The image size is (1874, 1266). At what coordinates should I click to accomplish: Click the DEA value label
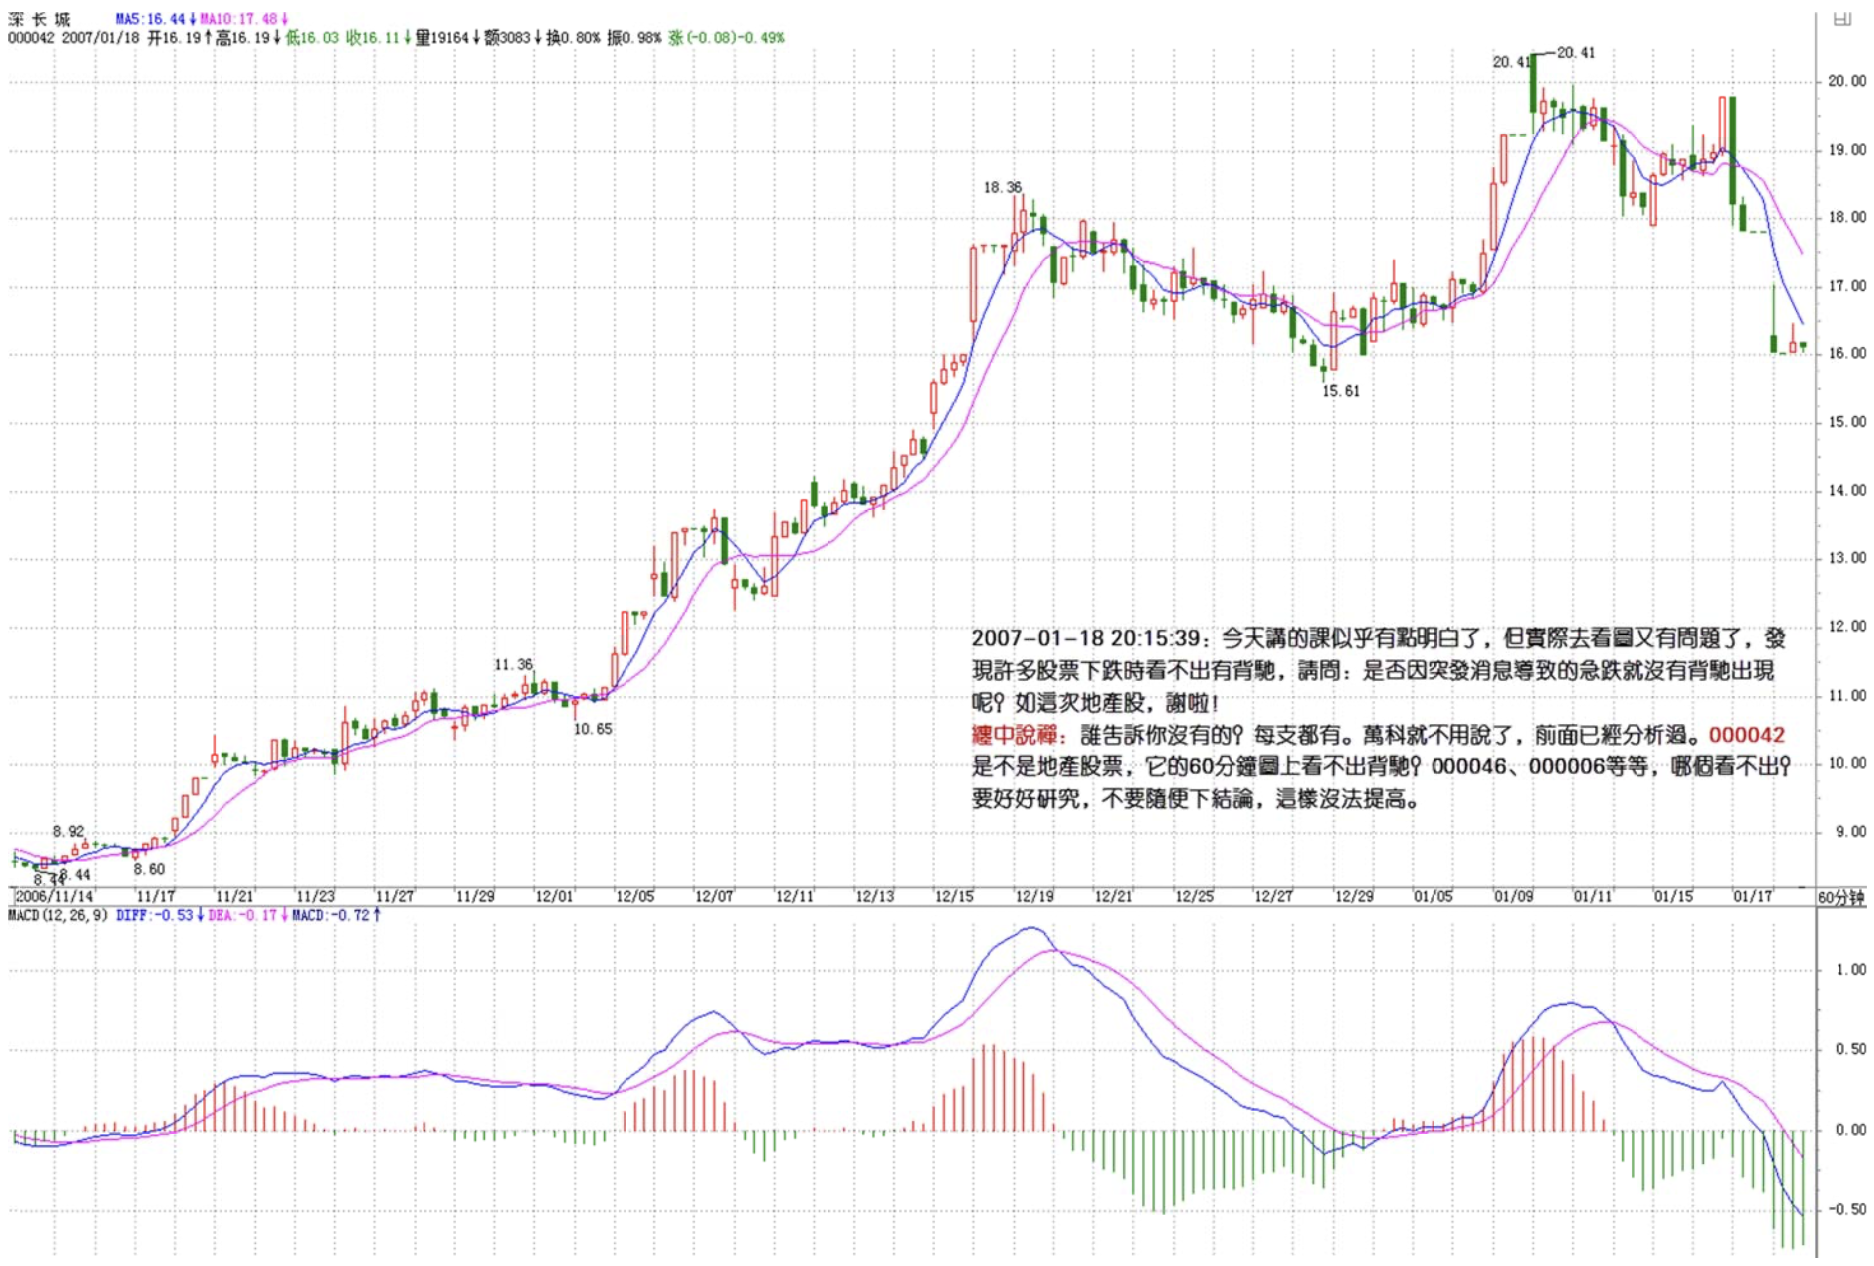point(247,916)
